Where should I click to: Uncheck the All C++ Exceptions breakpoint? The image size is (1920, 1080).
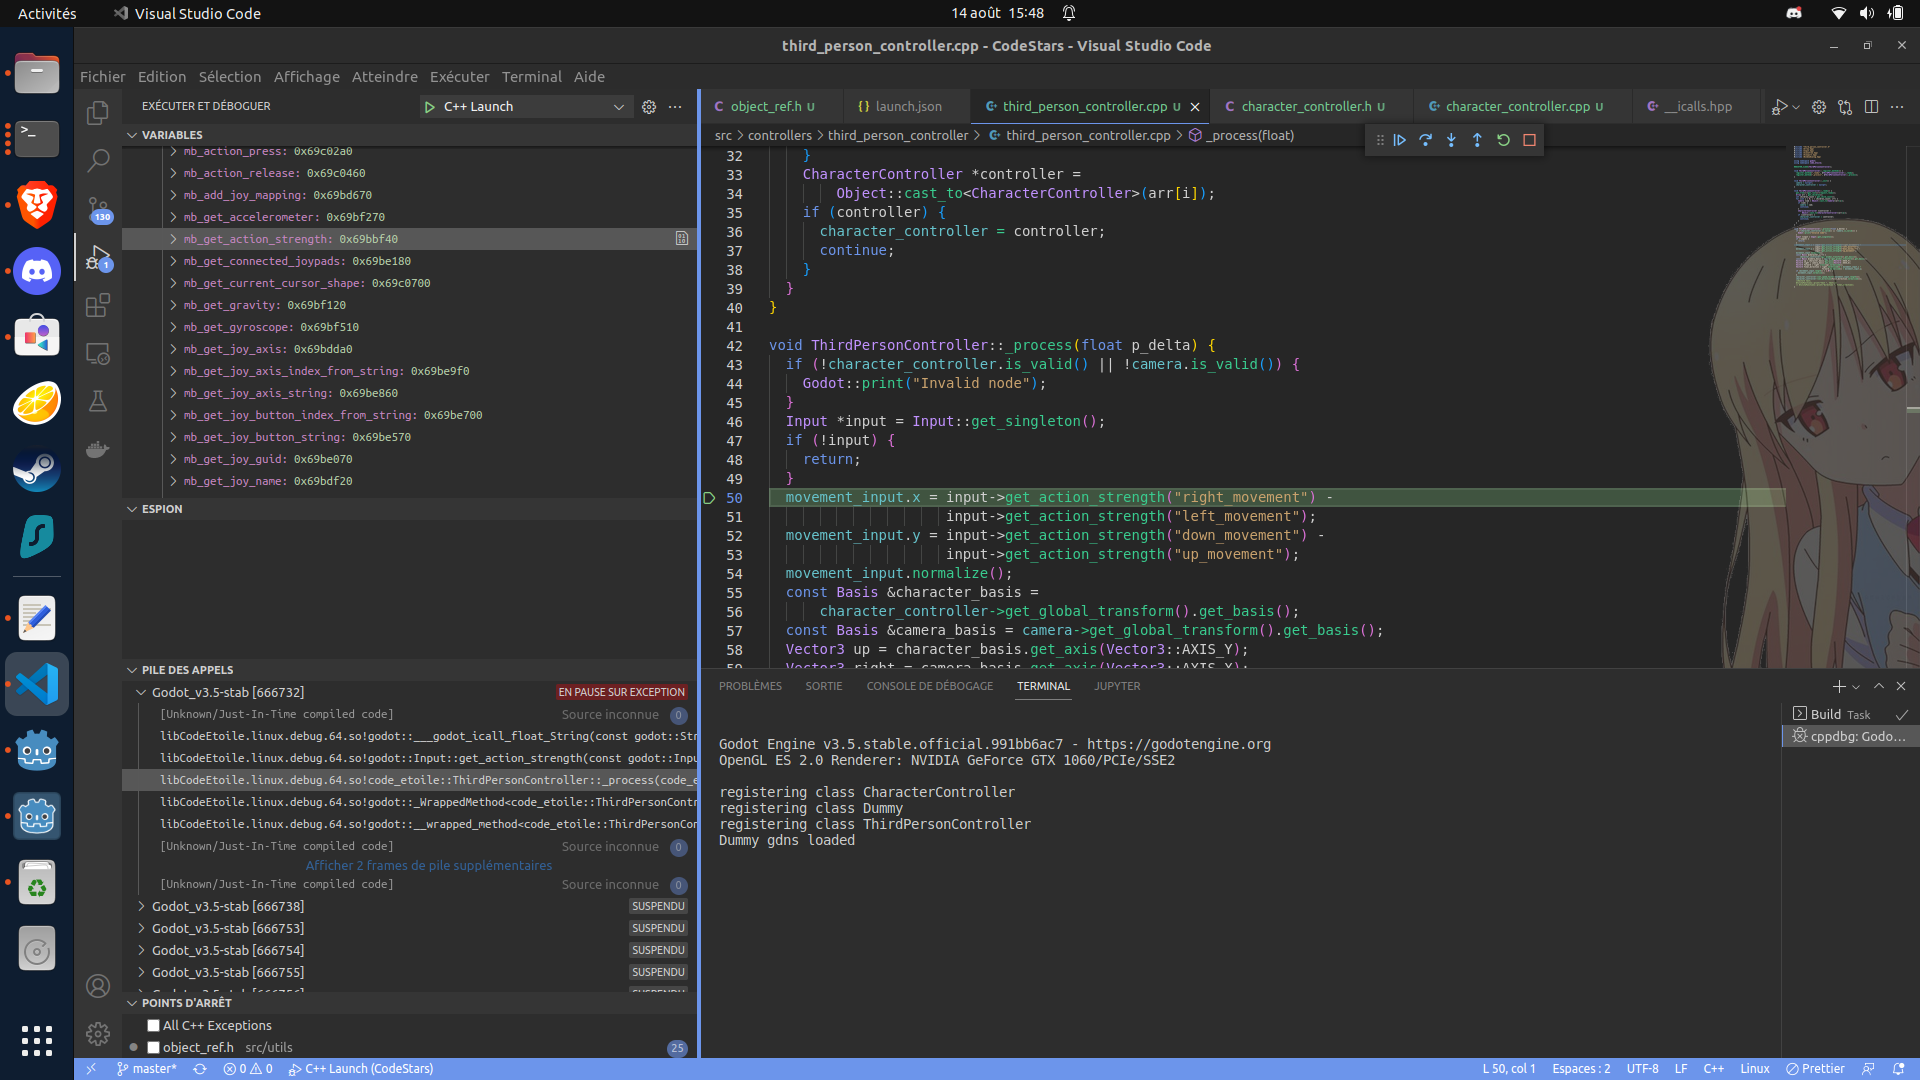click(153, 1025)
